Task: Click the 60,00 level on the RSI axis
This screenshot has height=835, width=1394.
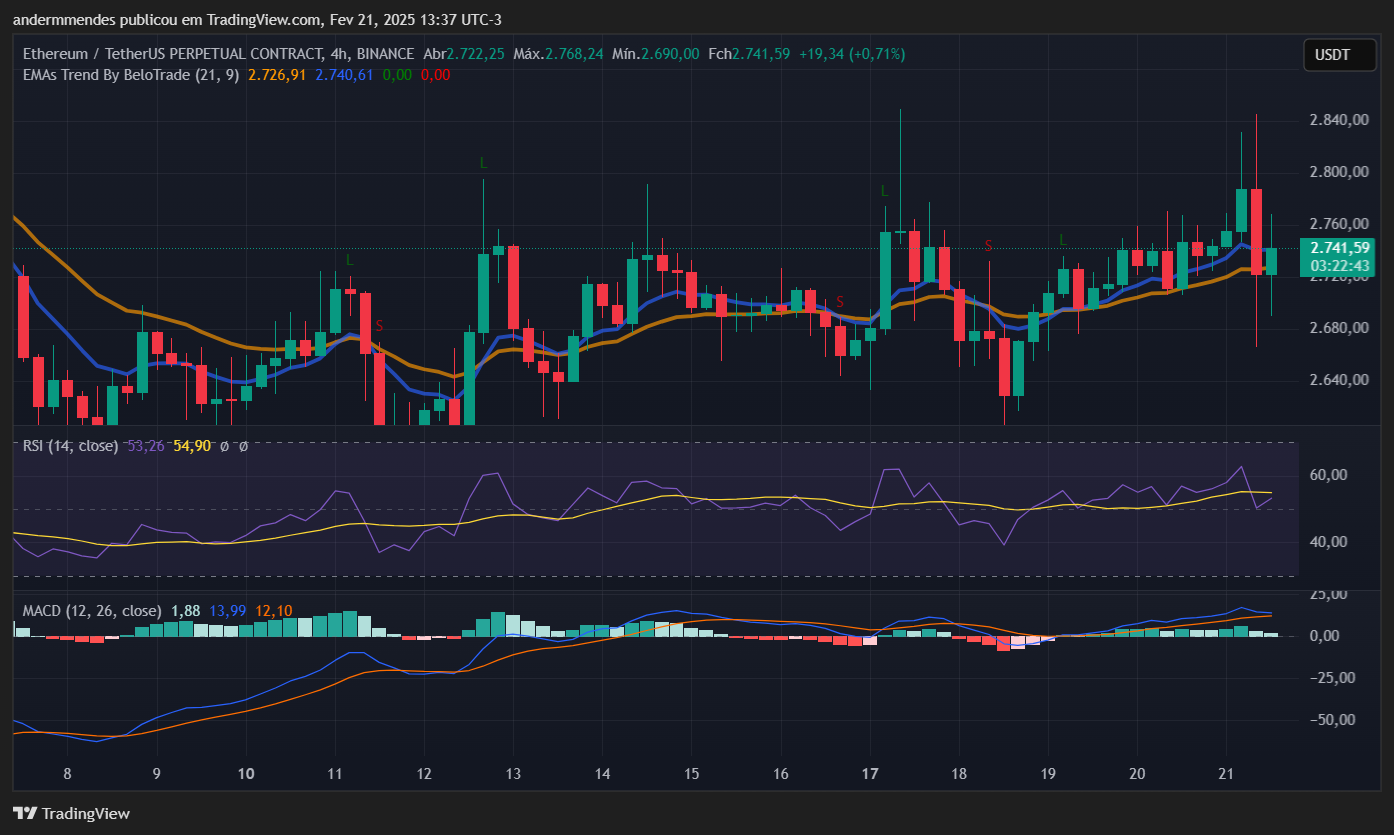Action: pyautogui.click(x=1328, y=474)
